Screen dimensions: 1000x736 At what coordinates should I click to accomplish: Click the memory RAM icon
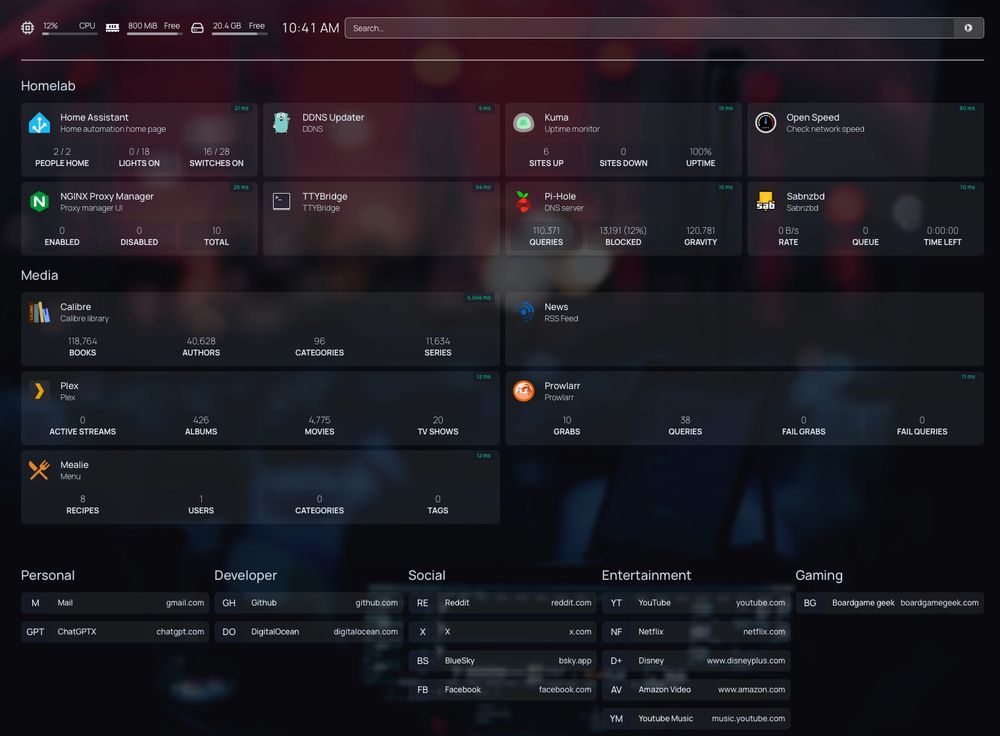(x=112, y=27)
